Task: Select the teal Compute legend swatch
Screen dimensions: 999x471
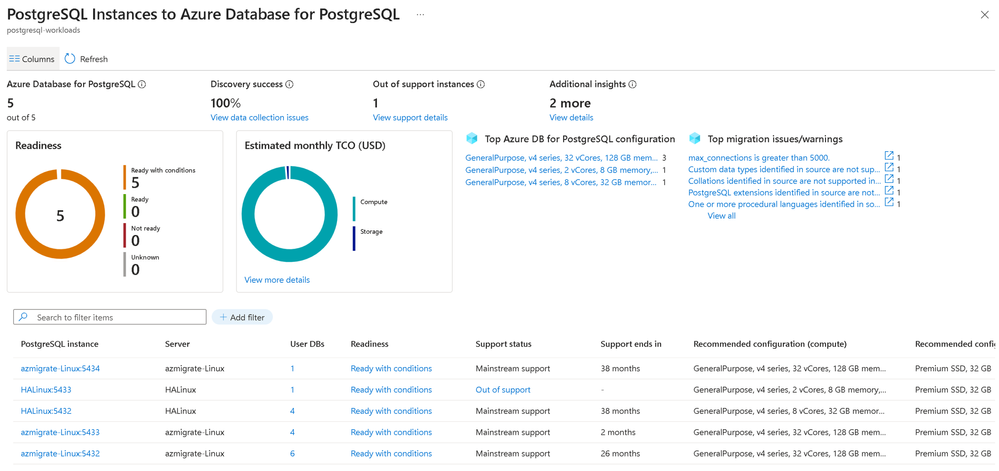Action: [354, 208]
